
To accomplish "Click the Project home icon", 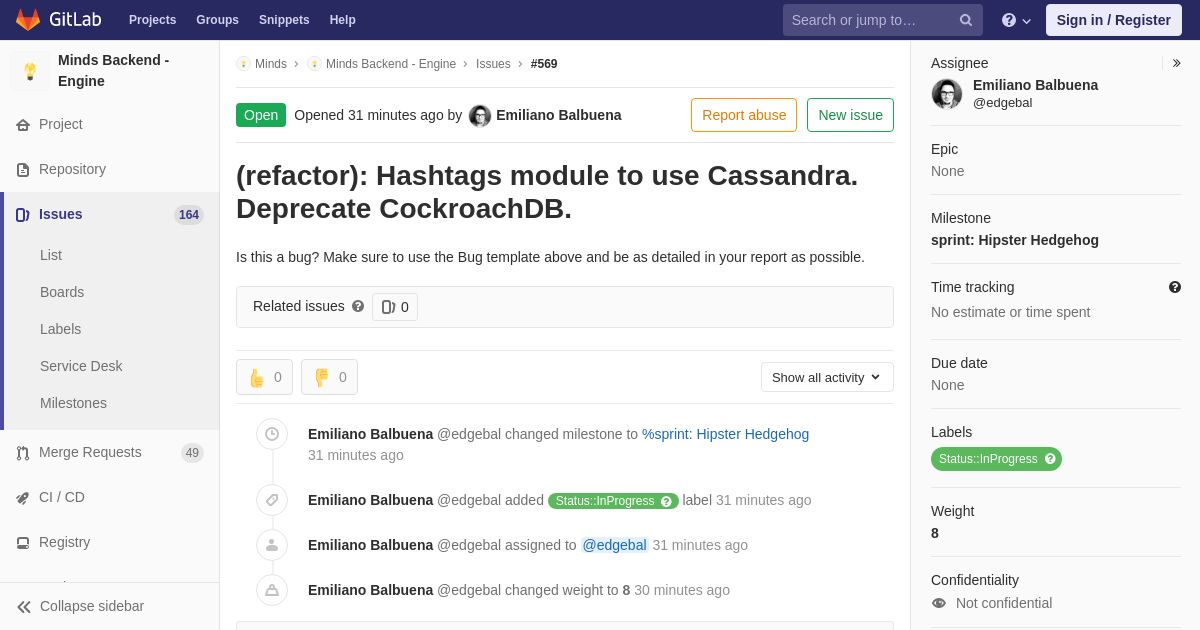I will 23,125.
